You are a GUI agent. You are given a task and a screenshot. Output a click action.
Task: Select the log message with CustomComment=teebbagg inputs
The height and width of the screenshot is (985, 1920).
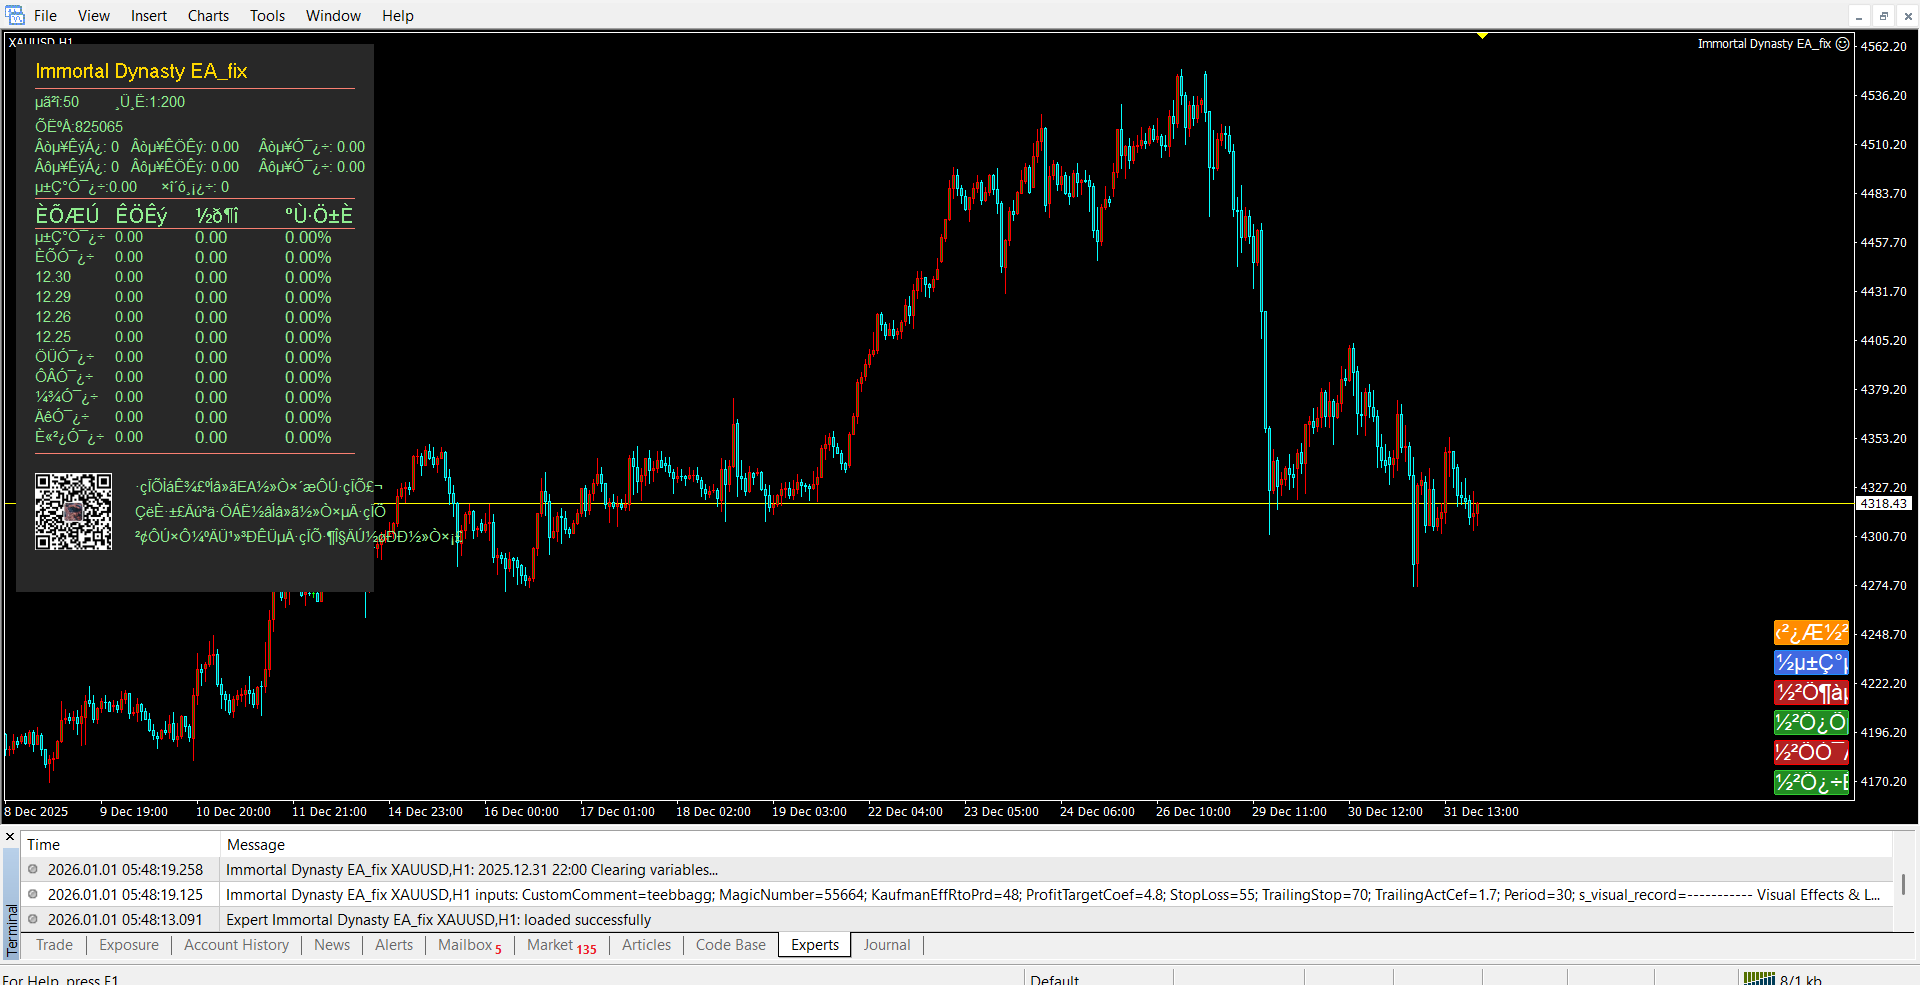1053,895
